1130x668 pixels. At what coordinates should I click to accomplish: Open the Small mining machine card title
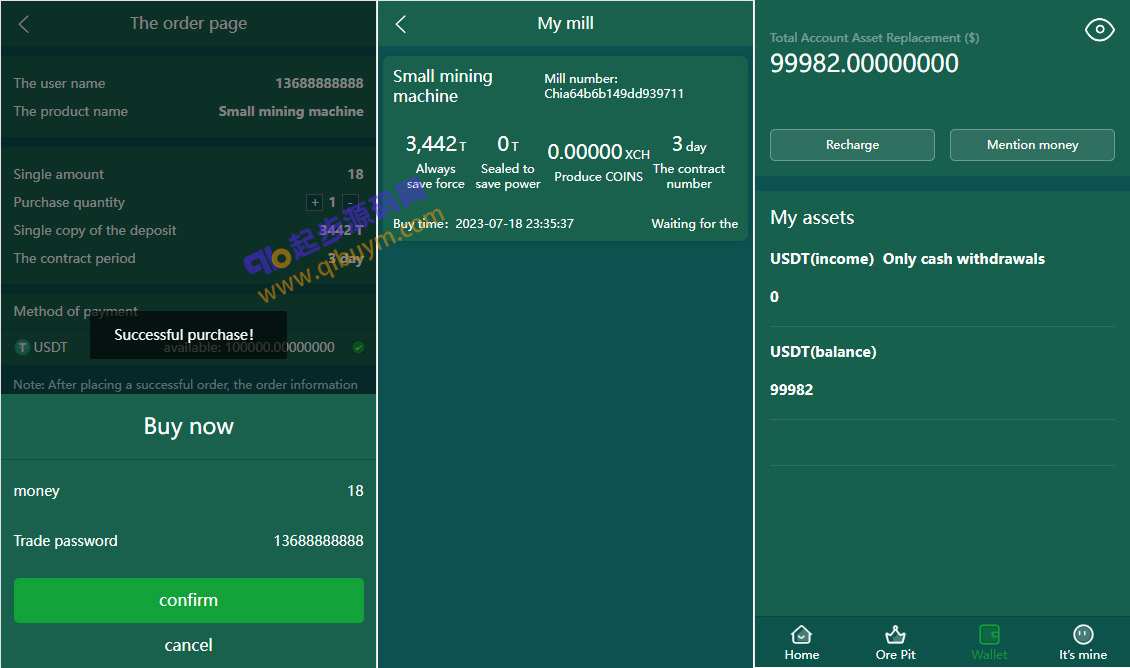pos(442,86)
